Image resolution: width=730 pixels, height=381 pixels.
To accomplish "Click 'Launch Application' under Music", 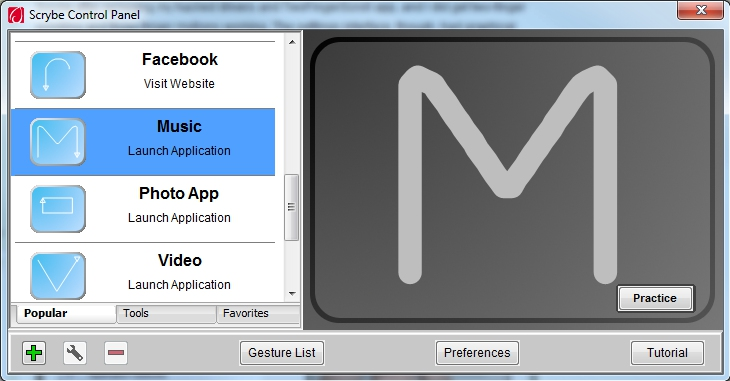I will (x=179, y=151).
